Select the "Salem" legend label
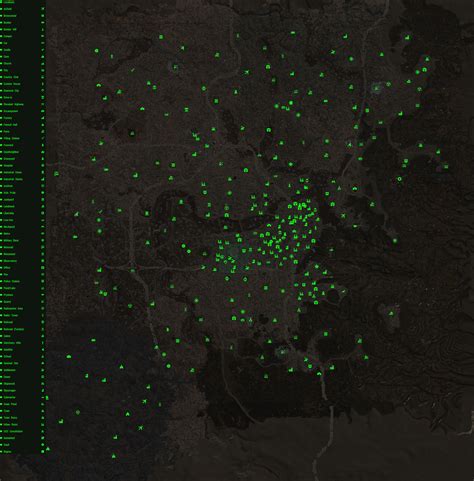This screenshot has width=474, height=481. tap(7, 336)
